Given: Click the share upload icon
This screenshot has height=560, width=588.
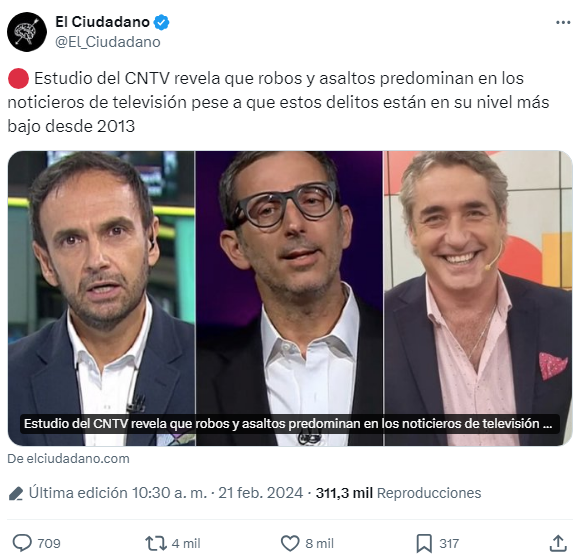Looking at the screenshot, I should coord(558,543).
